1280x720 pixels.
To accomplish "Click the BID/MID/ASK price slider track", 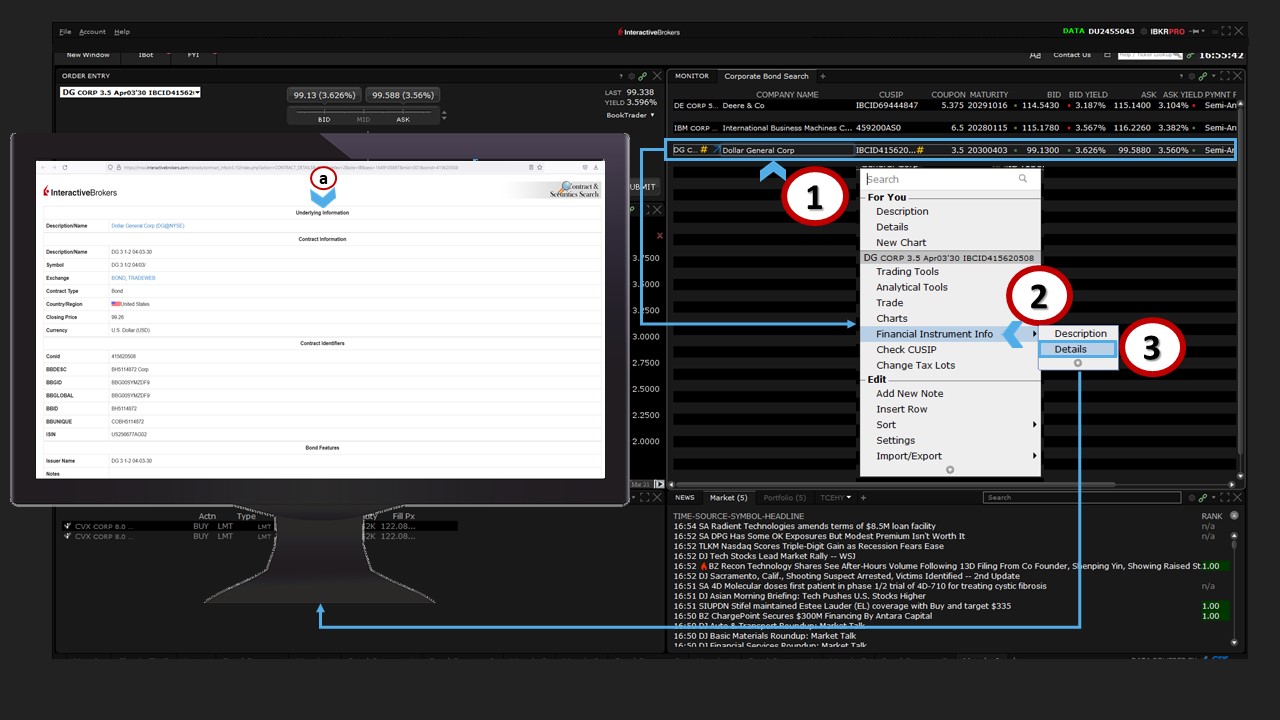I will coord(363,112).
